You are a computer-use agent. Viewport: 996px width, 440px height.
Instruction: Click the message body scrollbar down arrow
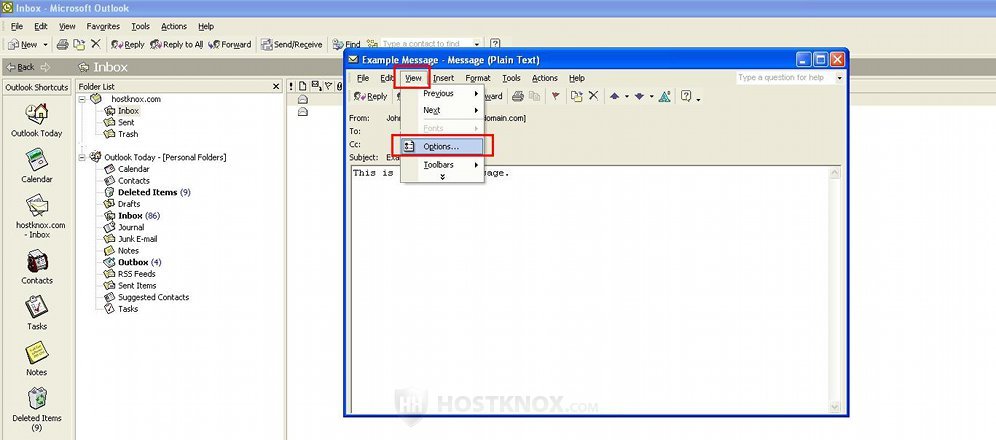tap(835, 407)
